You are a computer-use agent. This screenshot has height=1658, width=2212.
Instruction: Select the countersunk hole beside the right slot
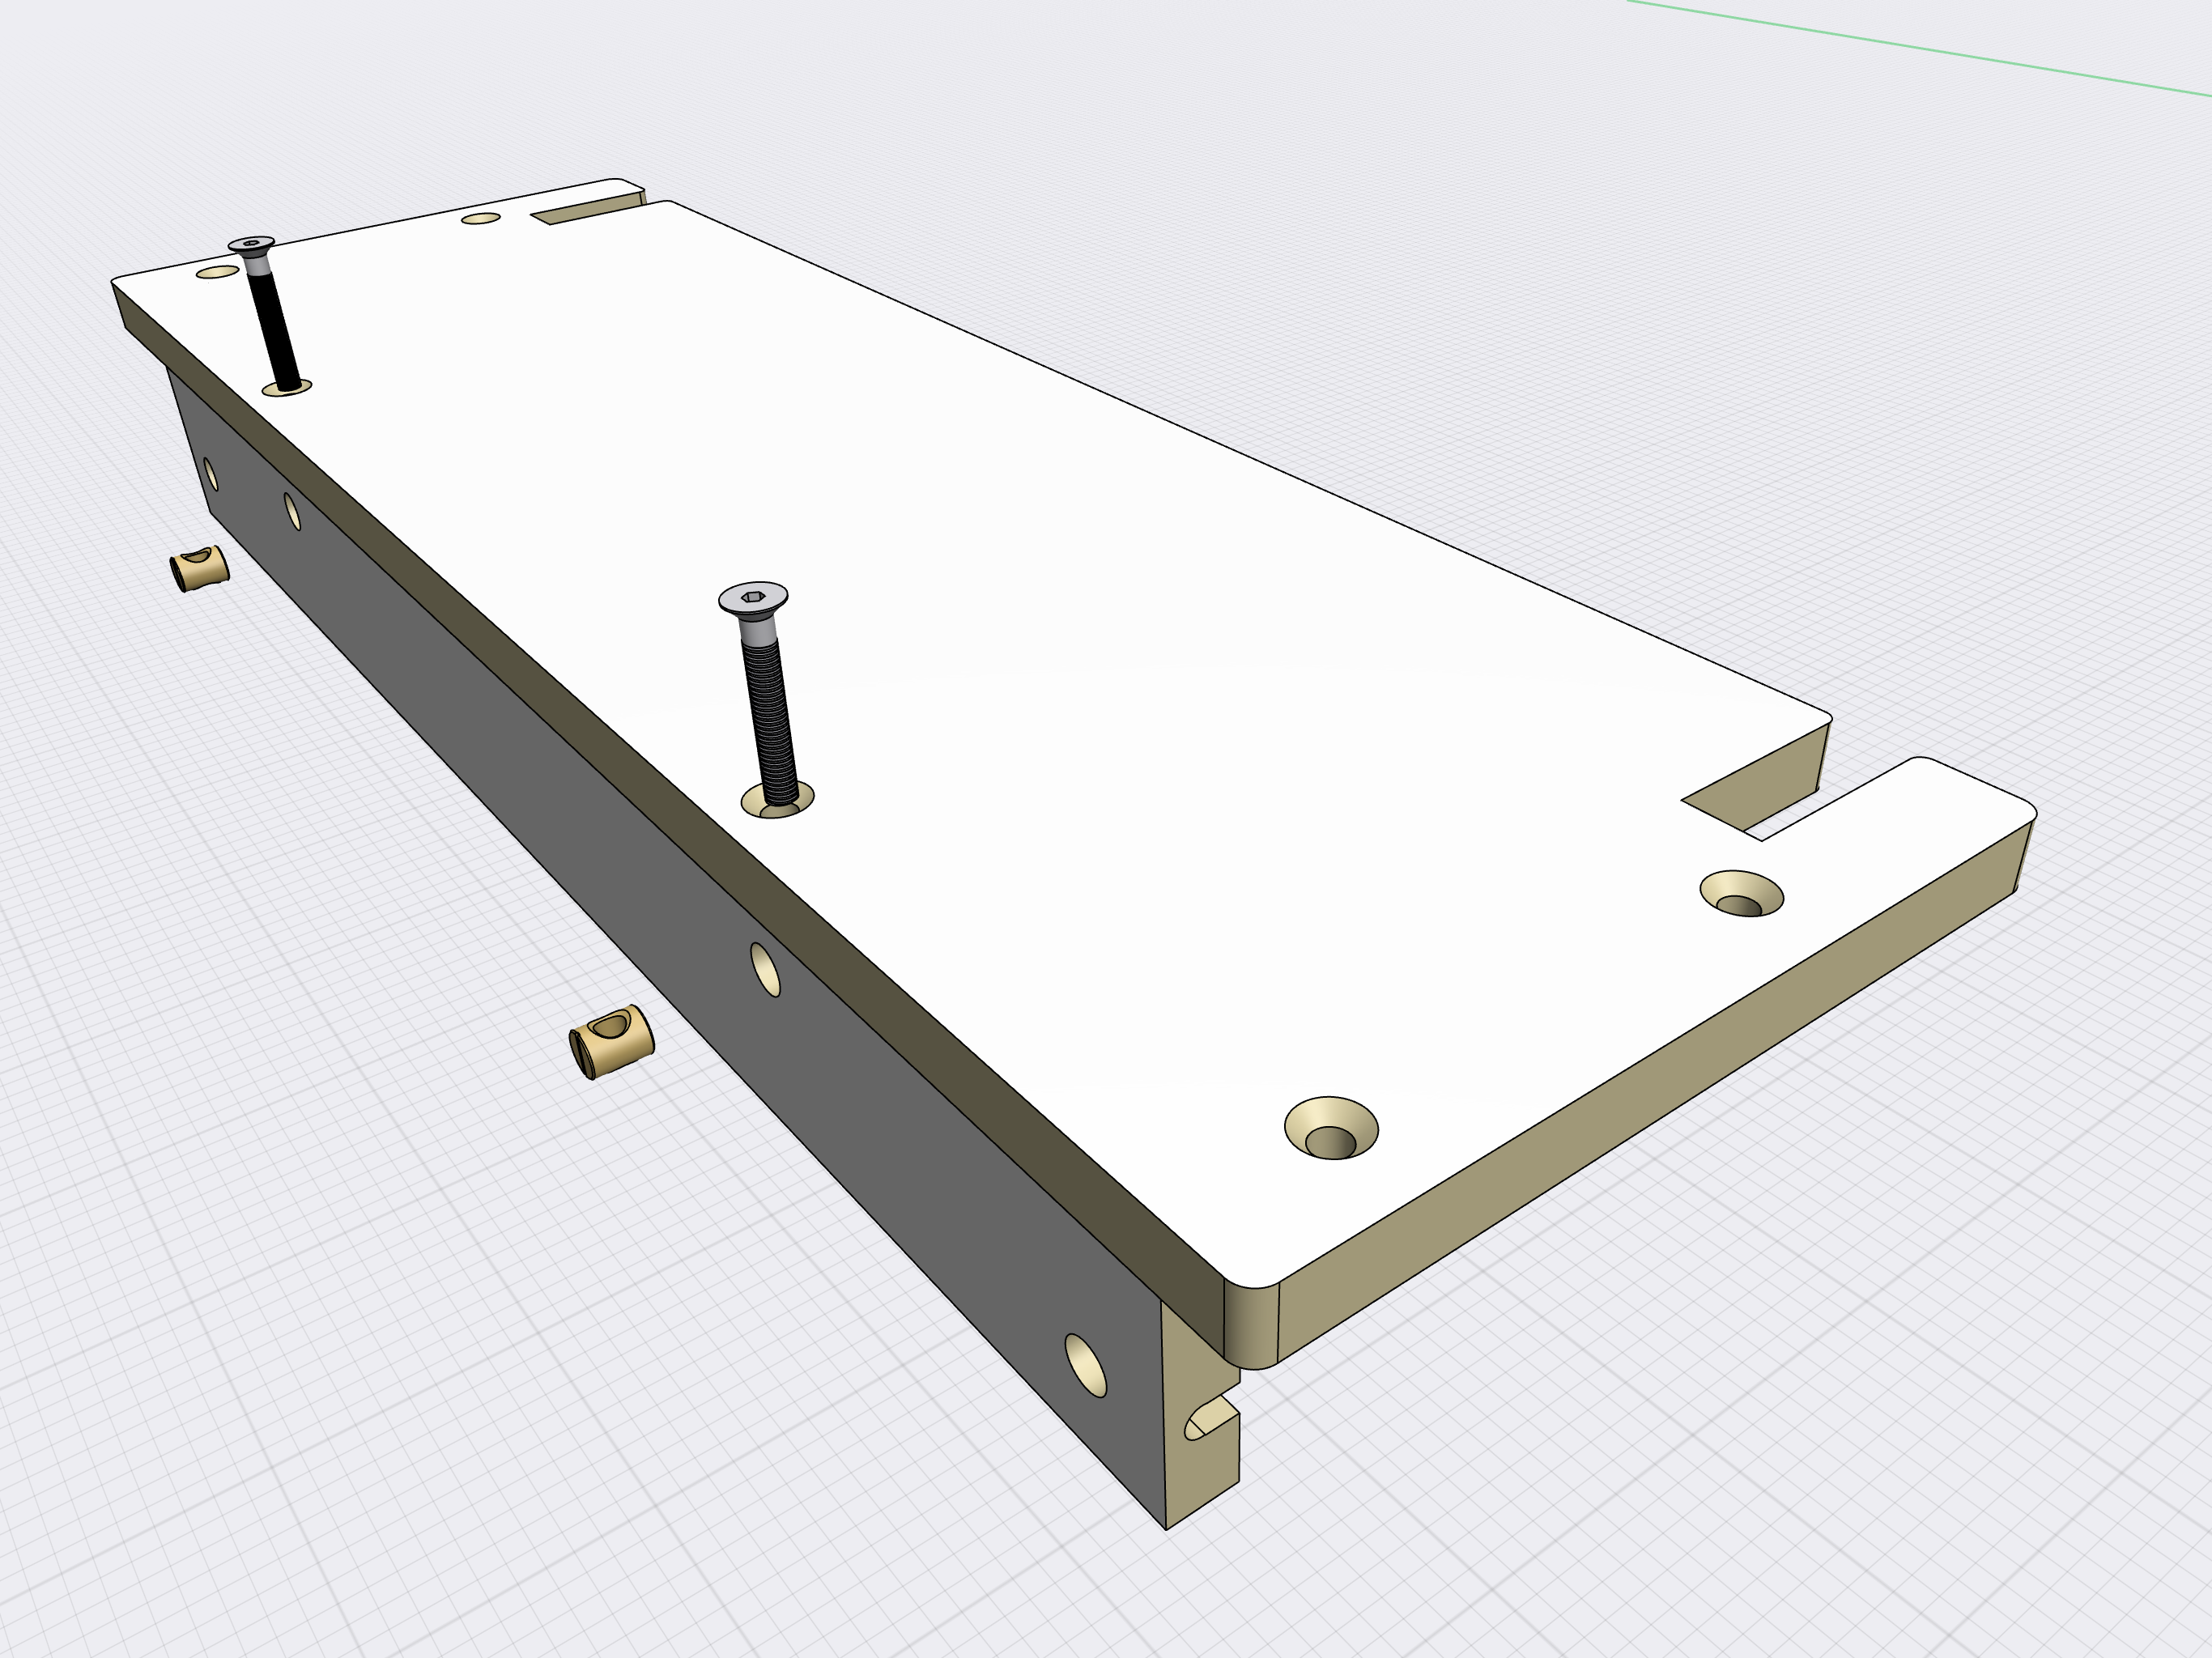tap(1741, 893)
